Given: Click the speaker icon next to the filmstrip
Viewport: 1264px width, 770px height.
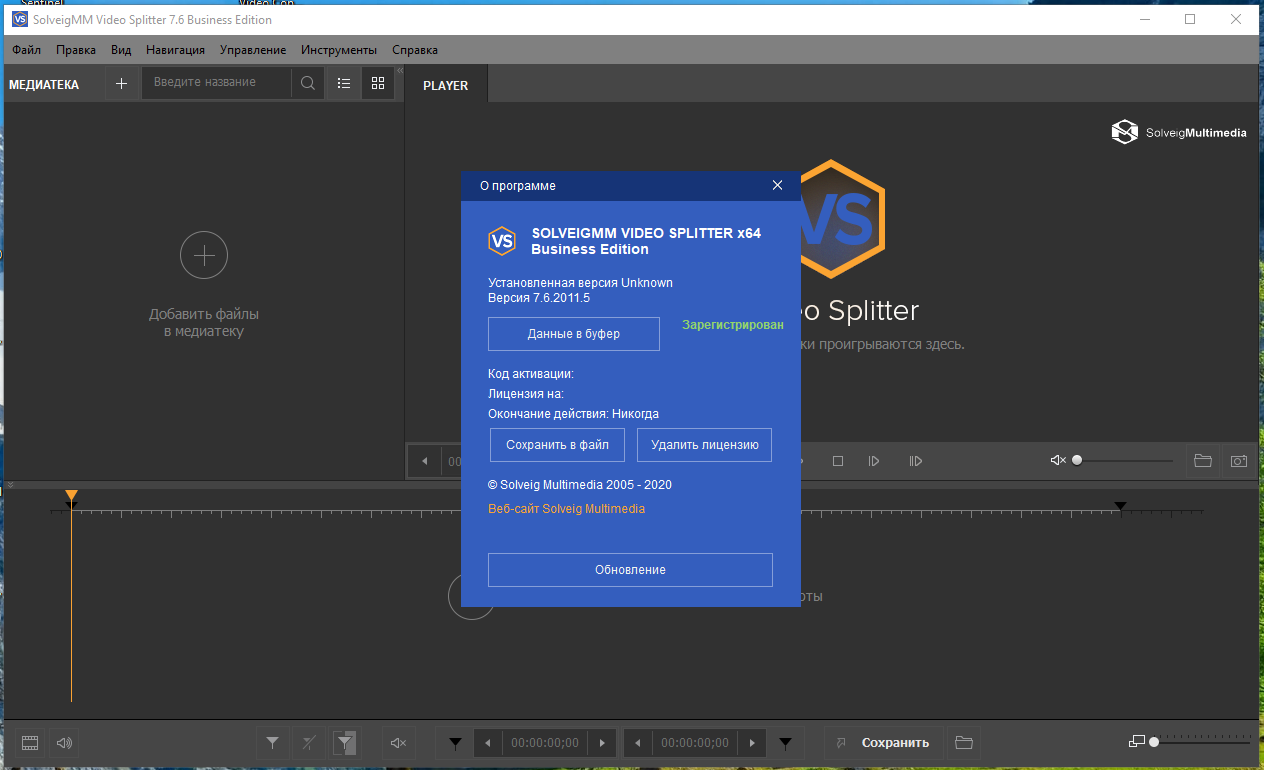Looking at the screenshot, I should tap(65, 743).
